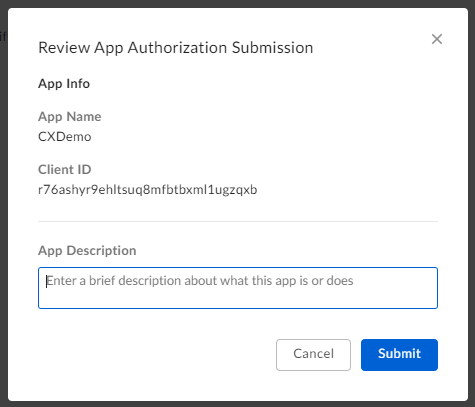Click empty area inside description box's lower part
This screenshot has width=475, height=407.
point(238,299)
